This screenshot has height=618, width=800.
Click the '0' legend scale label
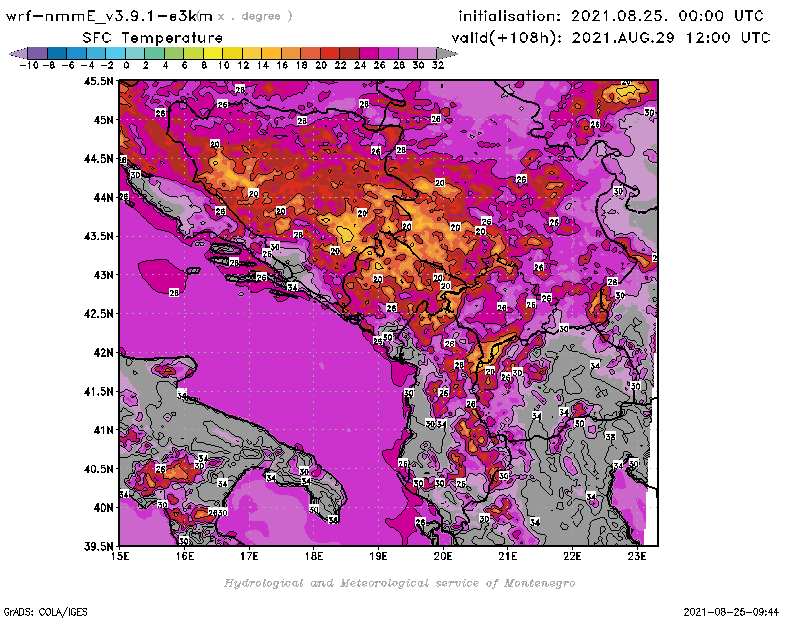(x=126, y=65)
